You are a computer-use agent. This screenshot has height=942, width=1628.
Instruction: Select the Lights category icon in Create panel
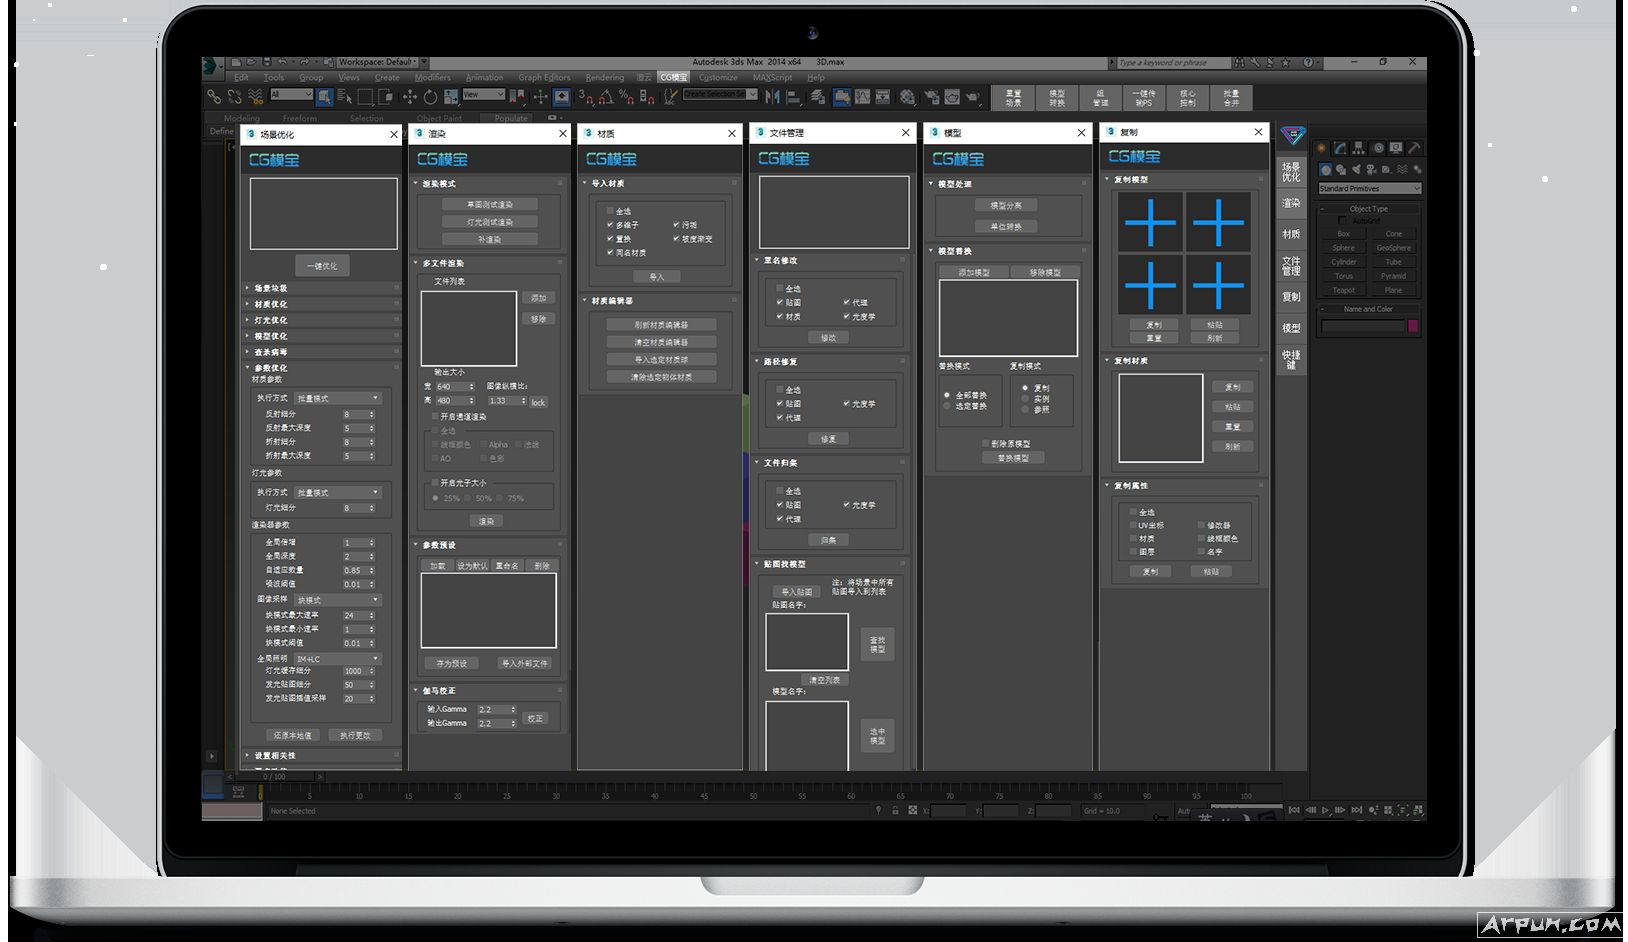[1356, 169]
